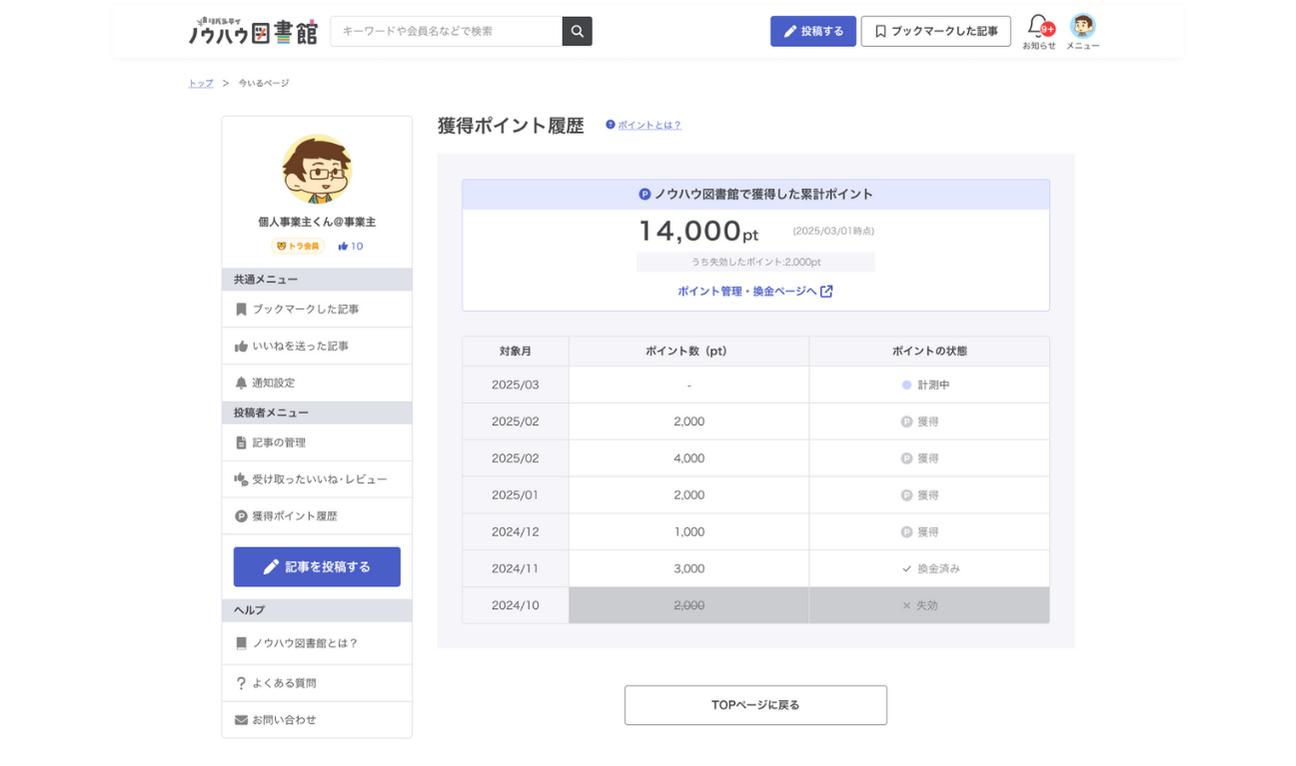Open ブックマークした記事 in the sidebar menu
Screen dimensions: 1296x766
point(305,310)
